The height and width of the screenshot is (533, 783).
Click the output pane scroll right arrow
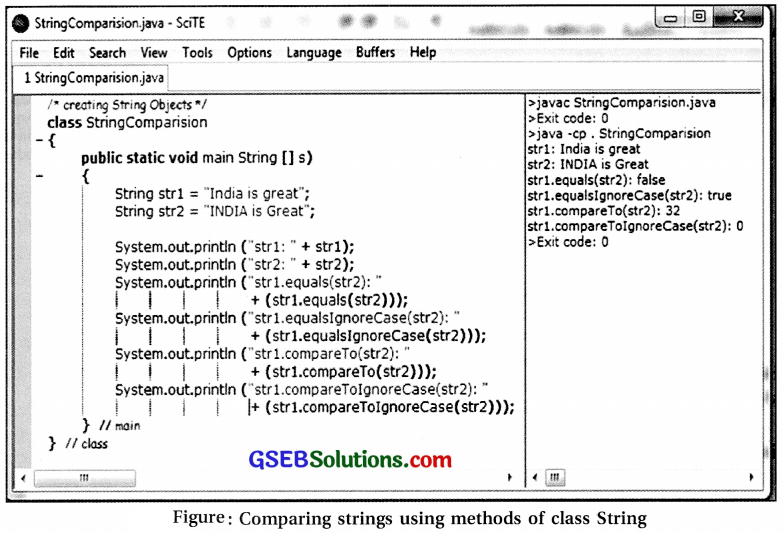[752, 477]
